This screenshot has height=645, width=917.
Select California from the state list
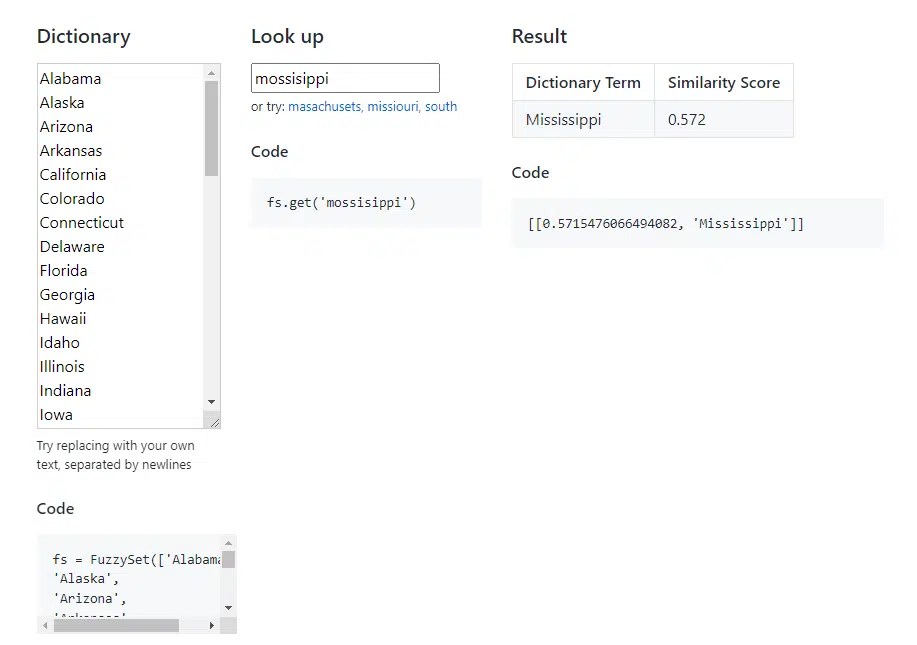[x=73, y=174]
